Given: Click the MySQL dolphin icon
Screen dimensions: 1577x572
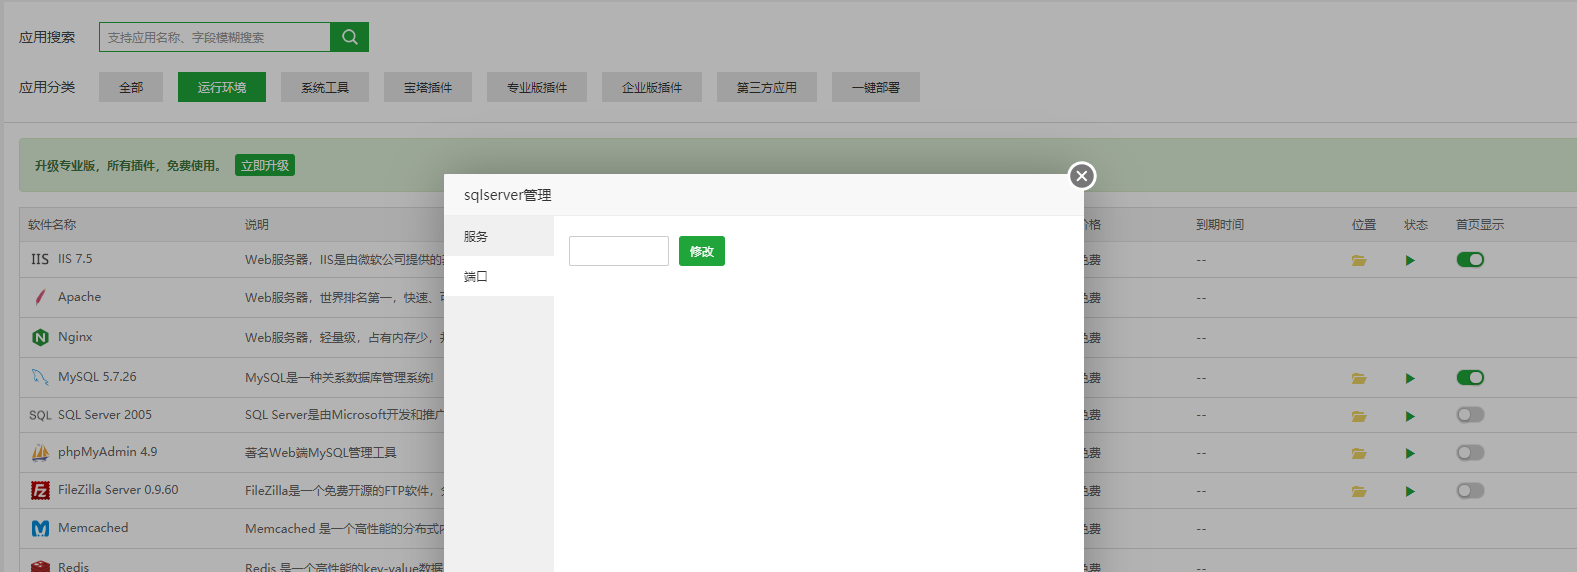Looking at the screenshot, I should coord(40,377).
